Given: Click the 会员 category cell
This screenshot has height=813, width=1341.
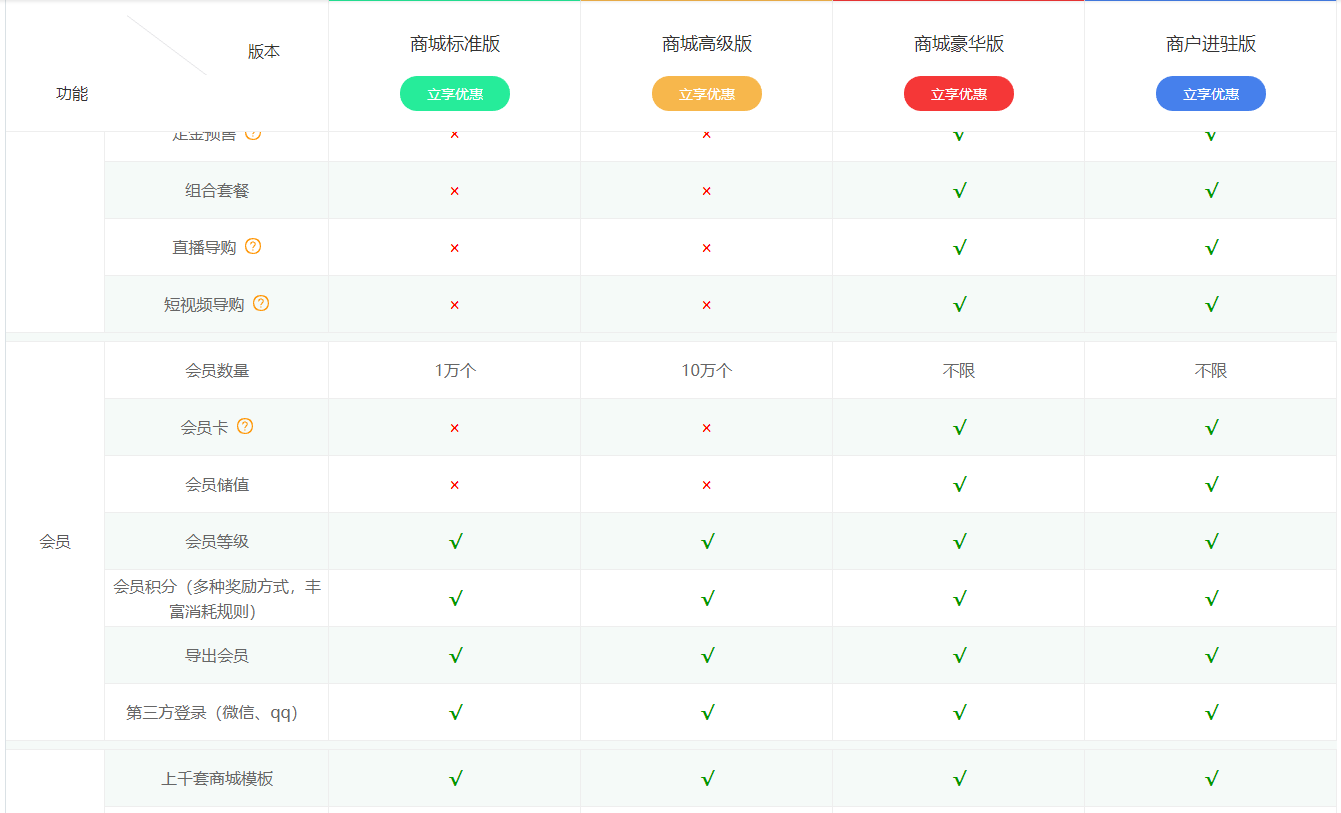Looking at the screenshot, I should point(55,542).
